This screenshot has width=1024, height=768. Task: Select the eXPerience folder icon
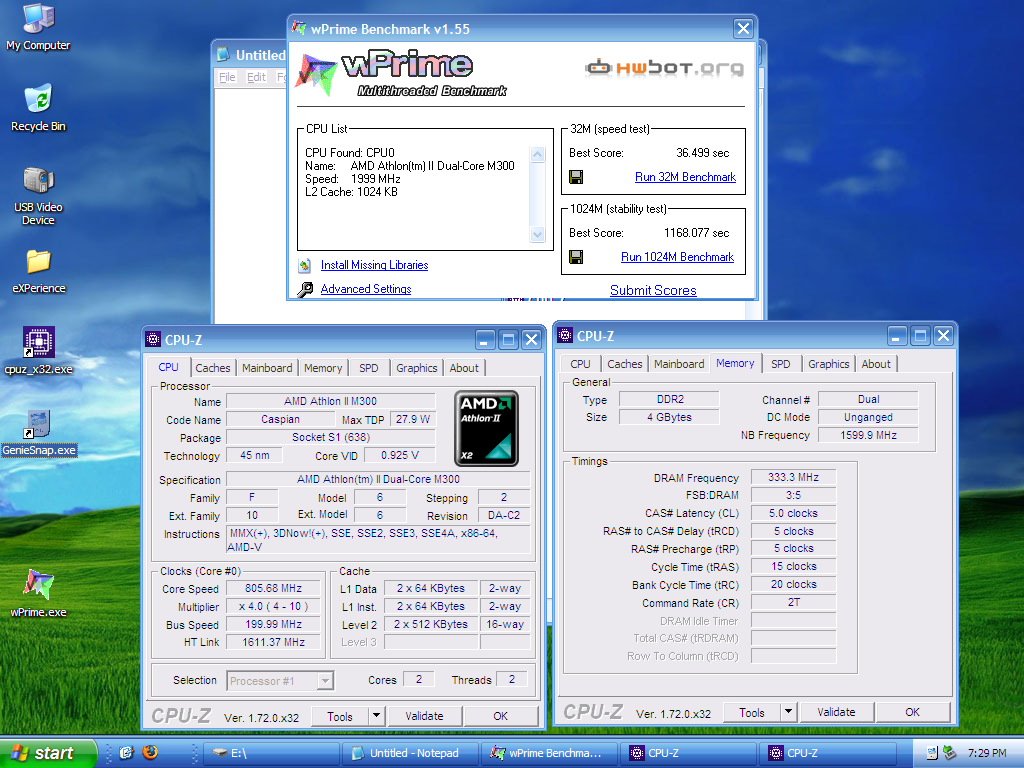pos(38,271)
